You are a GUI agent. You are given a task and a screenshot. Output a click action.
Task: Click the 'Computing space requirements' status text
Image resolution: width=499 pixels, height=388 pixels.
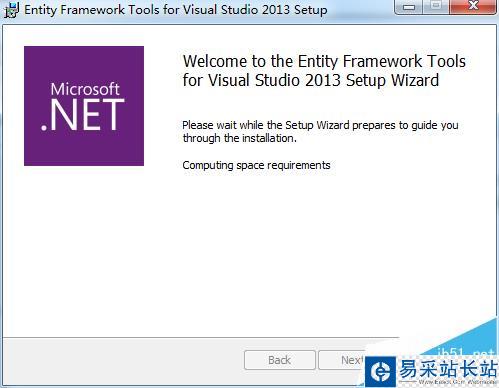click(256, 165)
